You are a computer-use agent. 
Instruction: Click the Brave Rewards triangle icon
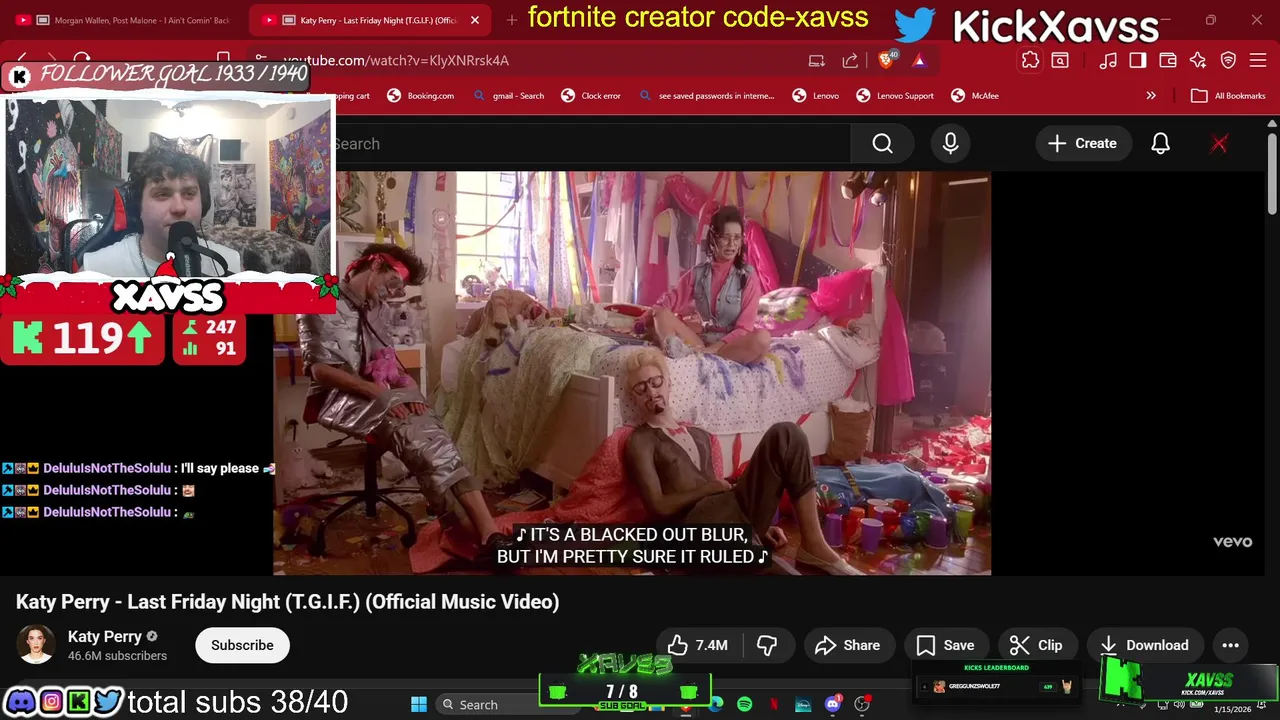click(919, 60)
